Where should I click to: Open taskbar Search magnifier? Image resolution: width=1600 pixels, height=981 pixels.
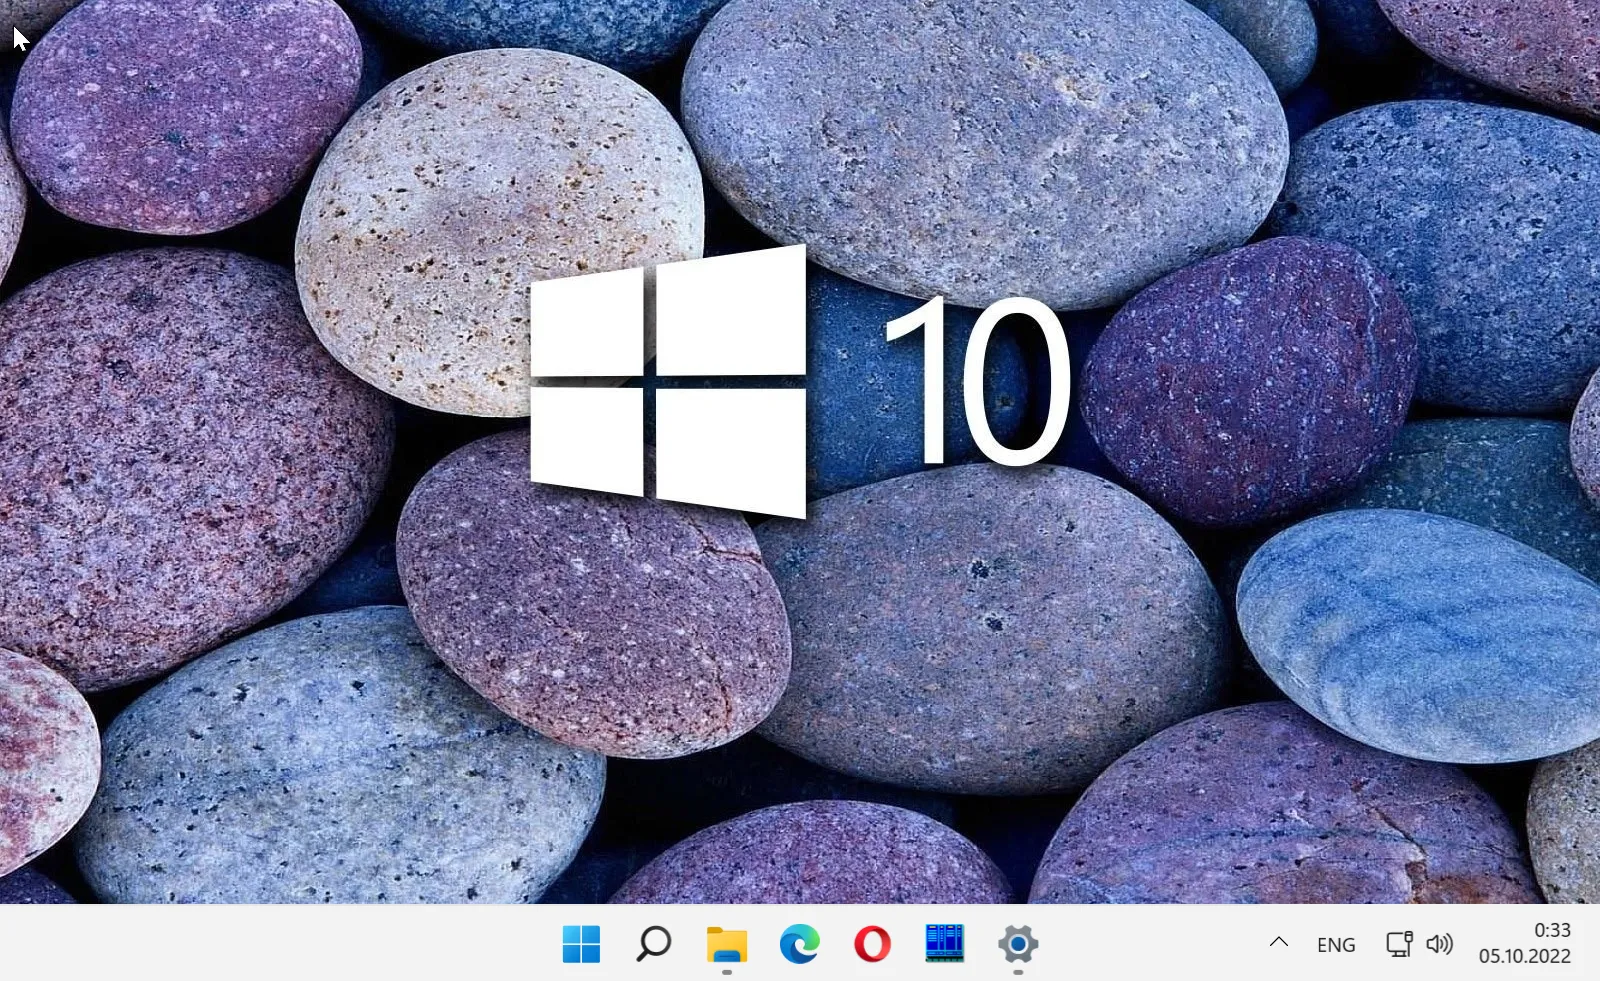654,943
